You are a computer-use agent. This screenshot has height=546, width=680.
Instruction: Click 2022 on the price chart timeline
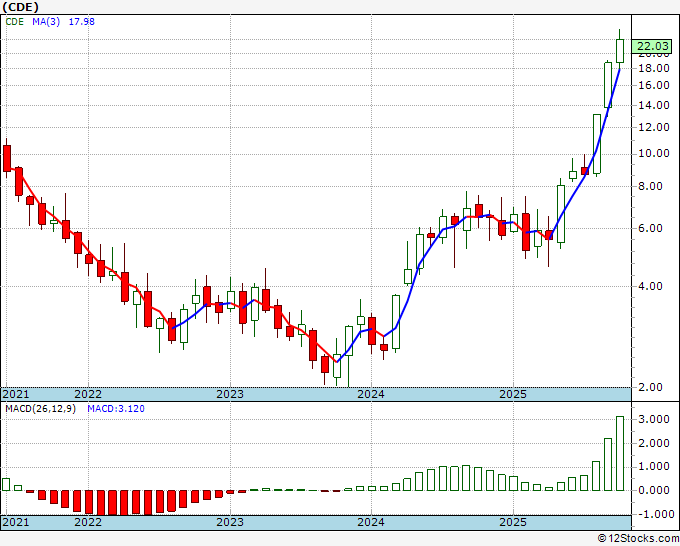click(x=88, y=394)
